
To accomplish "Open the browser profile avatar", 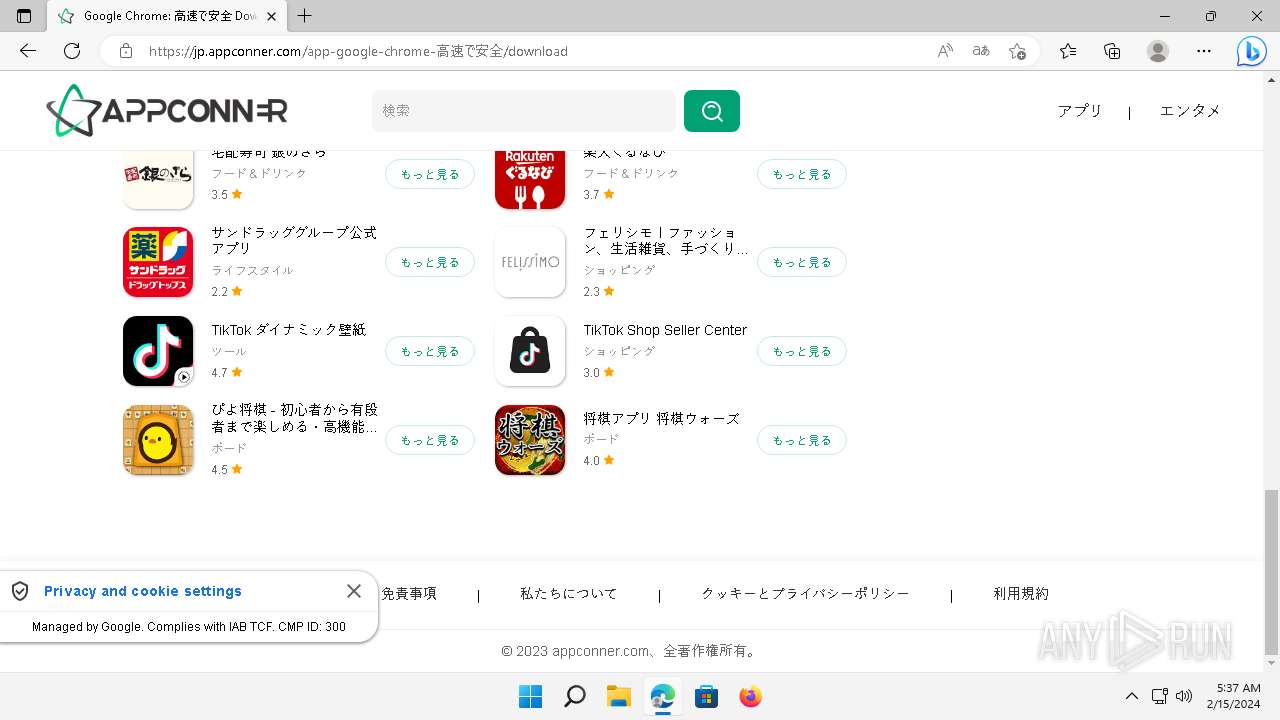I will click(1158, 51).
